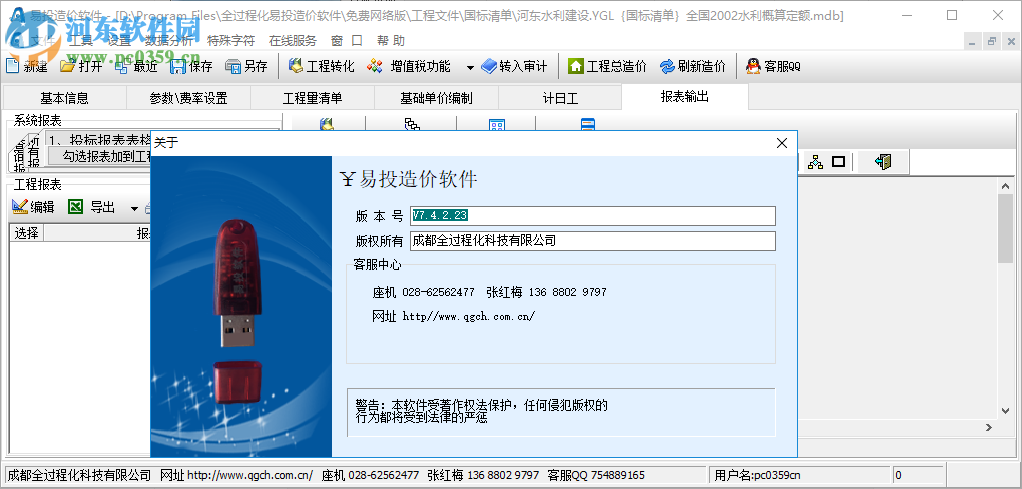The image size is (1022, 489).
Task: Open the 工程转化 conversion tool
Action: click(321, 66)
